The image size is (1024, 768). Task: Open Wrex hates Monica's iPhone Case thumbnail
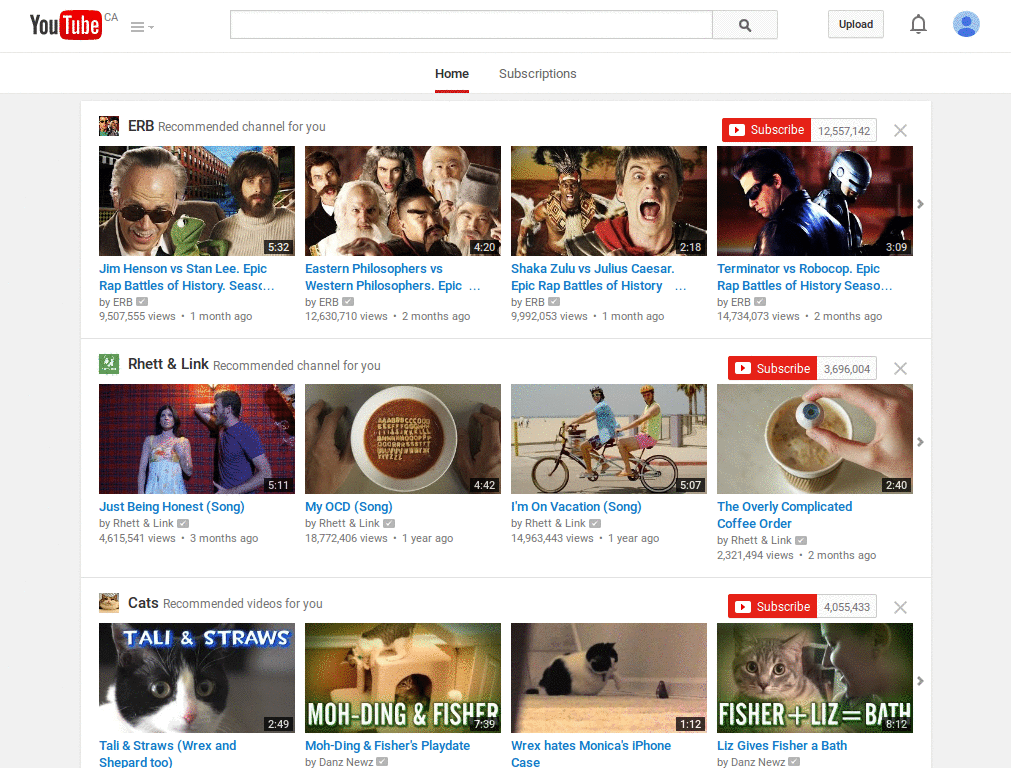pos(609,678)
